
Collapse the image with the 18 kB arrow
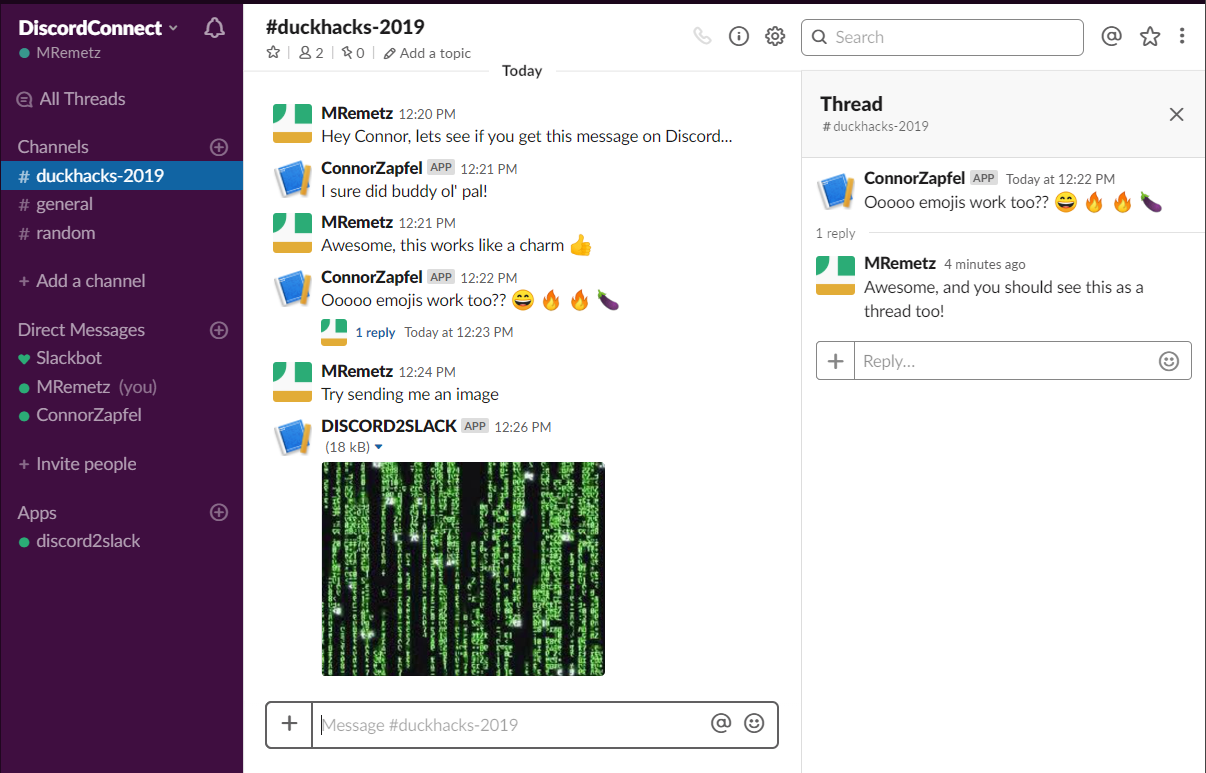pyautogui.click(x=378, y=447)
